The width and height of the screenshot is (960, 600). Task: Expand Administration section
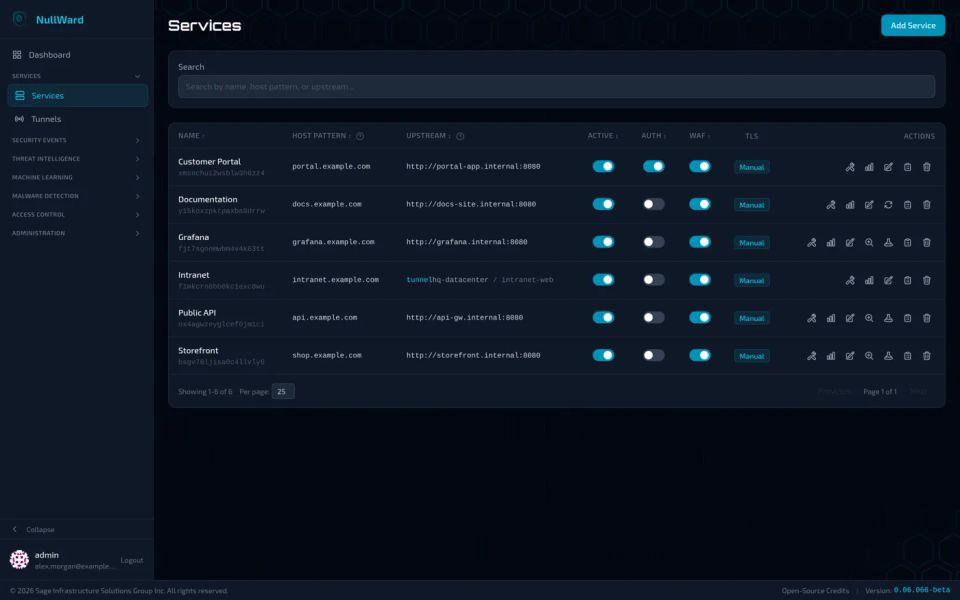pyautogui.click(x=77, y=233)
